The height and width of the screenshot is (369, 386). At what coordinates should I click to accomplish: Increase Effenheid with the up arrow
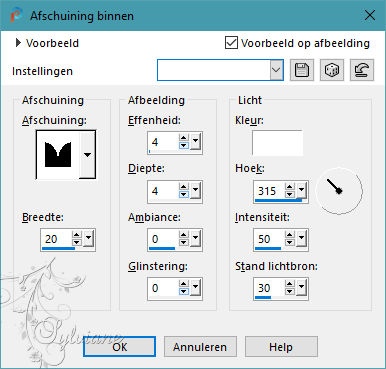point(184,138)
